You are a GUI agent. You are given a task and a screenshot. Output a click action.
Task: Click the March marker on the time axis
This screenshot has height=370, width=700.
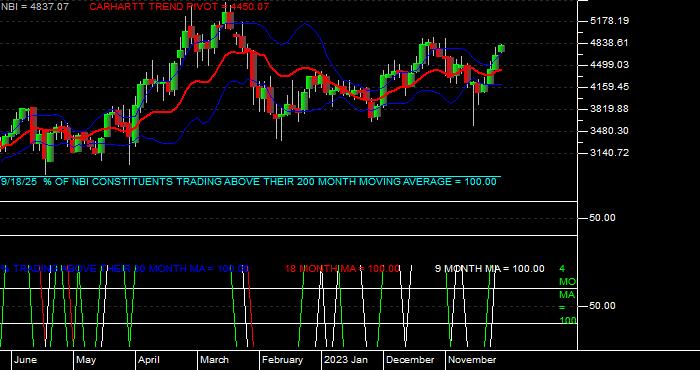pyautogui.click(x=214, y=360)
